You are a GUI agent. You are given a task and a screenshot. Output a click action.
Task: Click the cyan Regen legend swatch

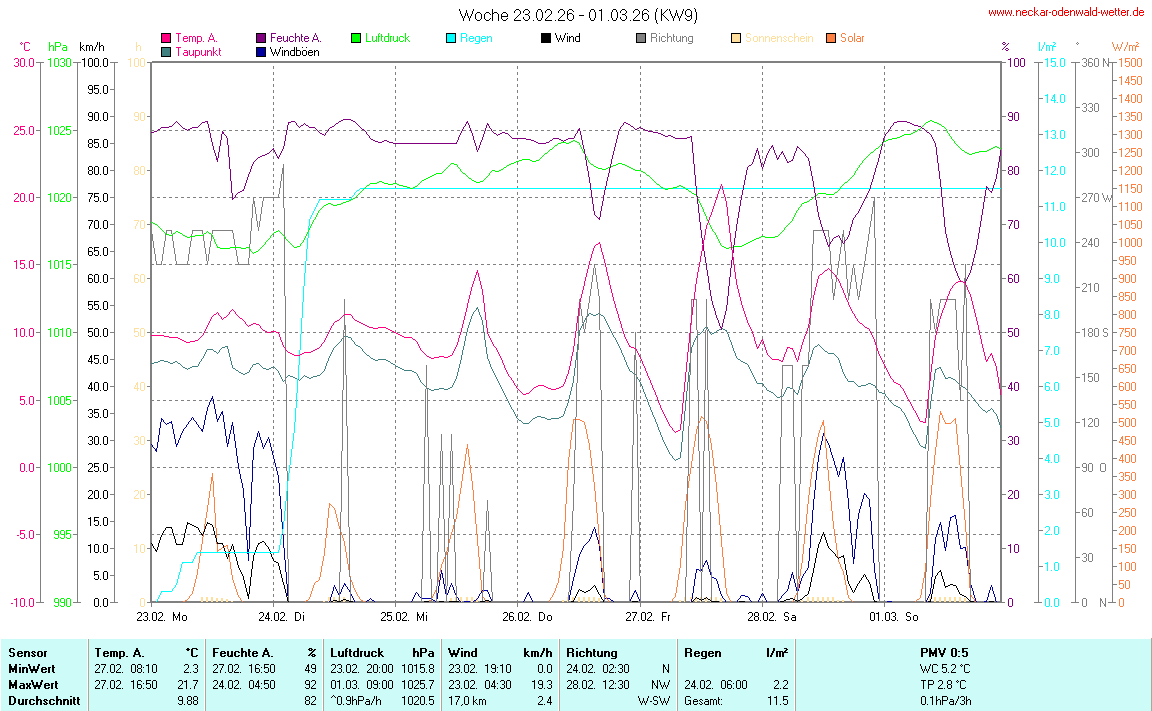(x=450, y=39)
